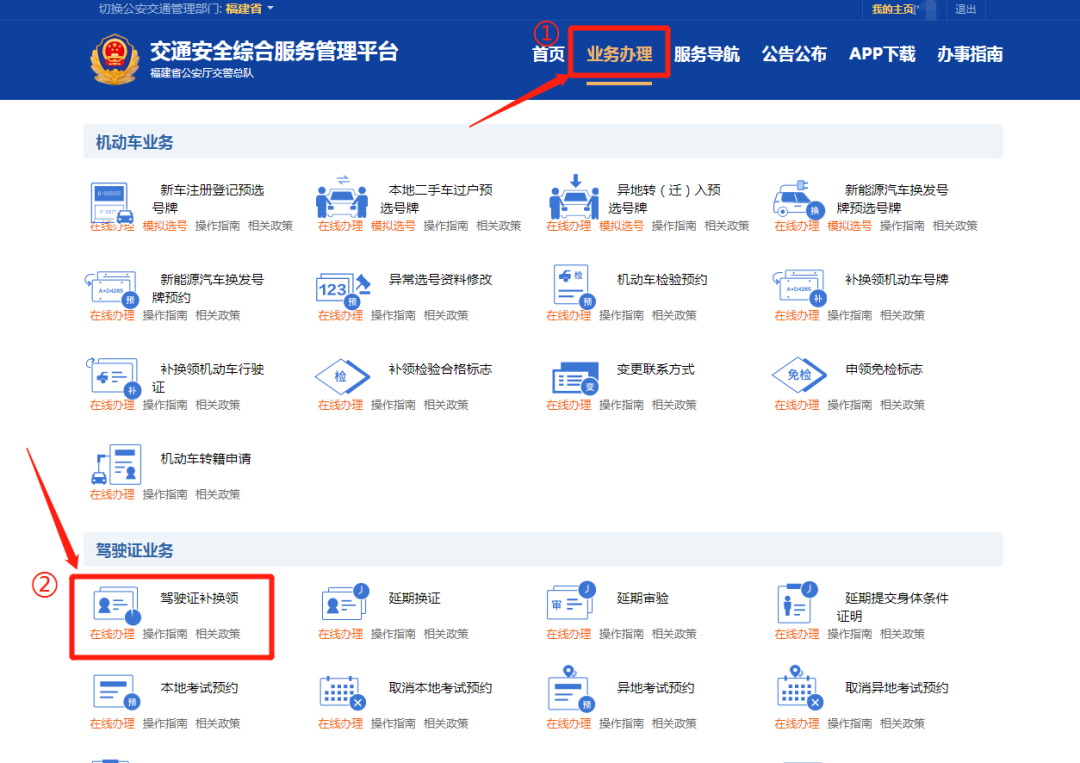Viewport: 1080px width, 763px height.
Task: Switch to the 业务办理 tab
Action: (619, 54)
